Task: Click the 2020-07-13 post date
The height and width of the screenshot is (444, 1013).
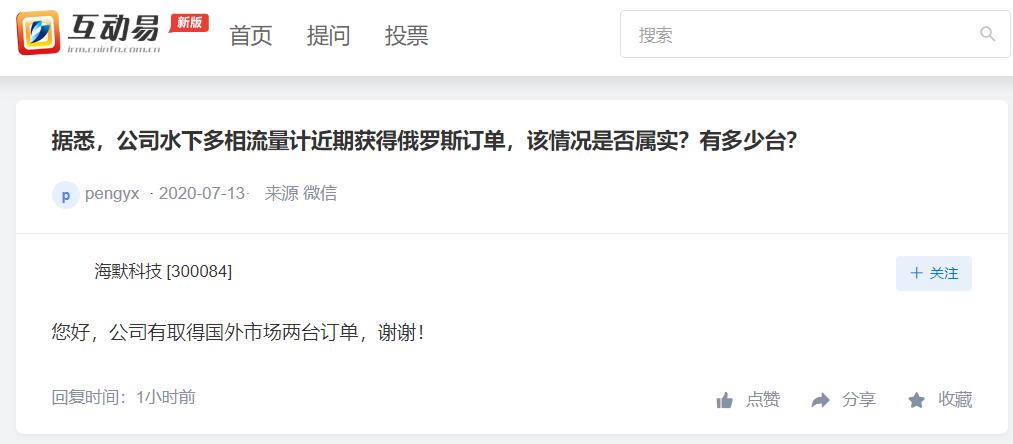Action: 202,194
